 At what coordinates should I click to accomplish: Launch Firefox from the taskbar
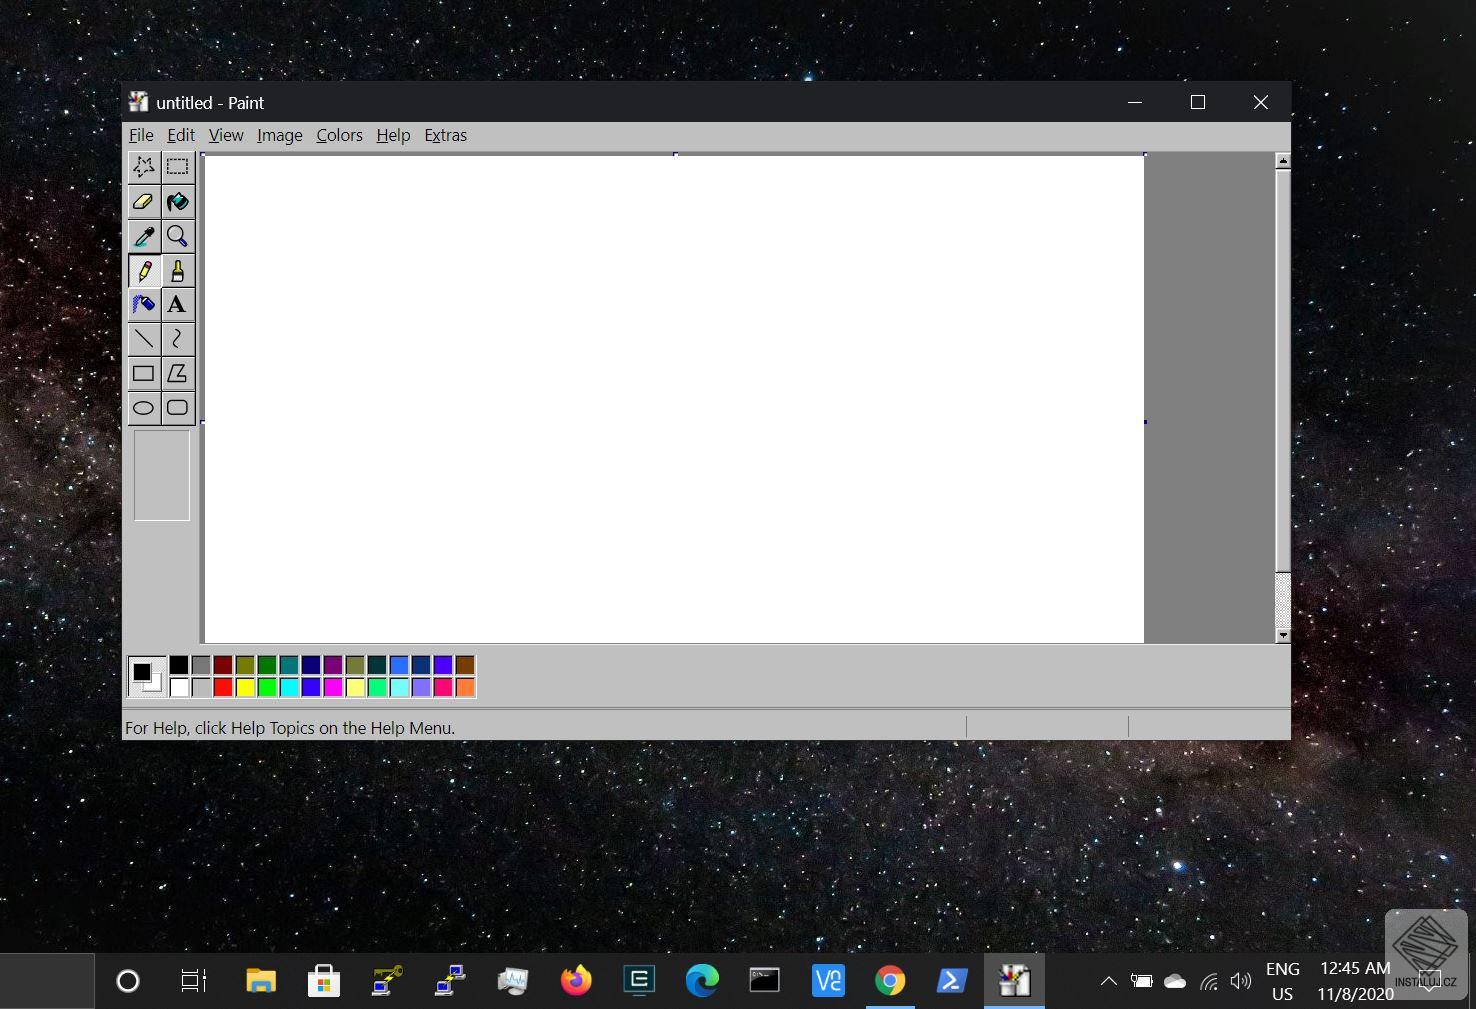(576, 981)
